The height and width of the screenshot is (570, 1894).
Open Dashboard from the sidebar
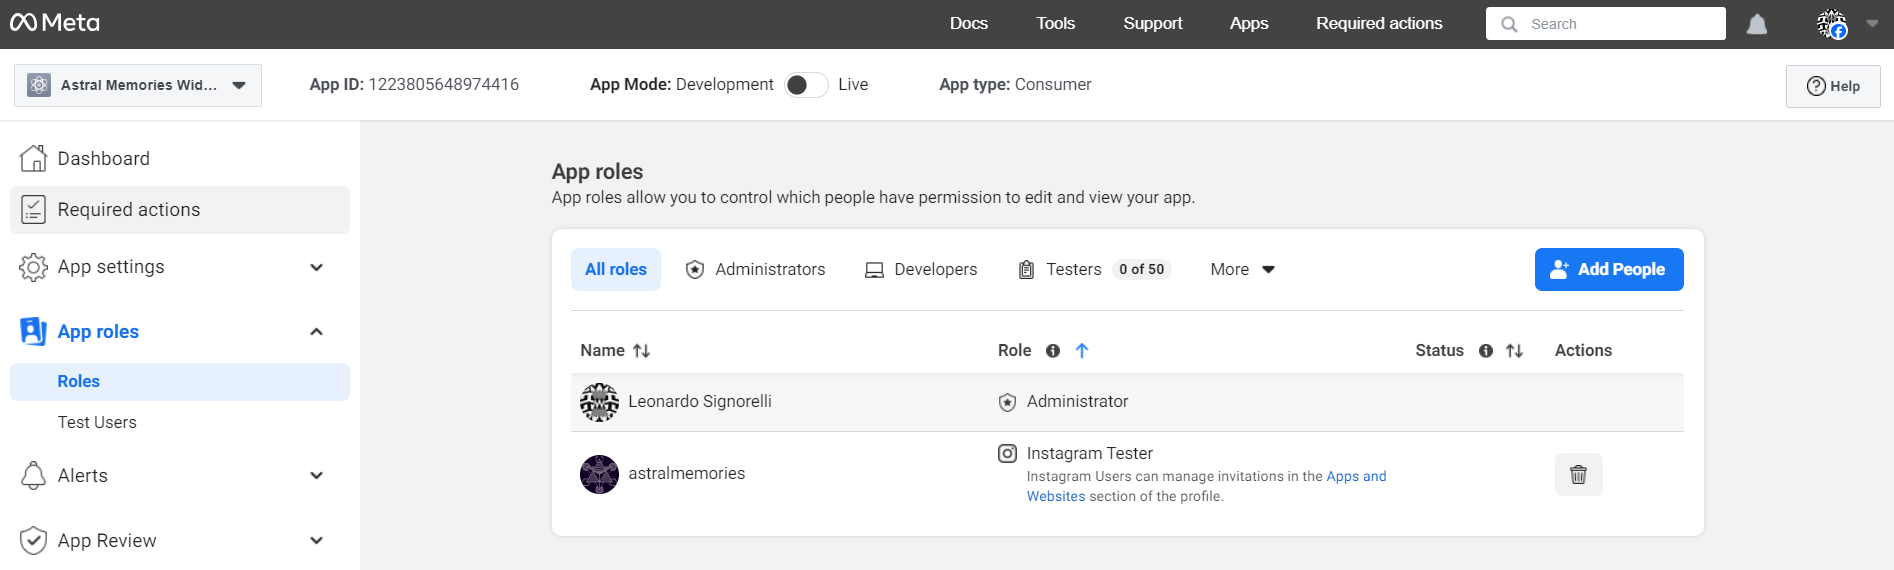click(103, 159)
